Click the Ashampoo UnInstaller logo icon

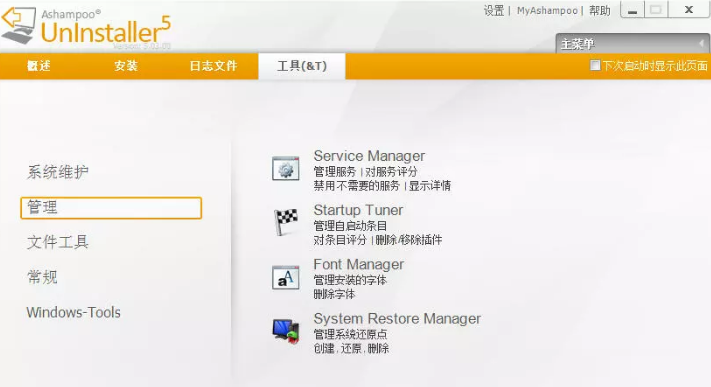coord(18,24)
